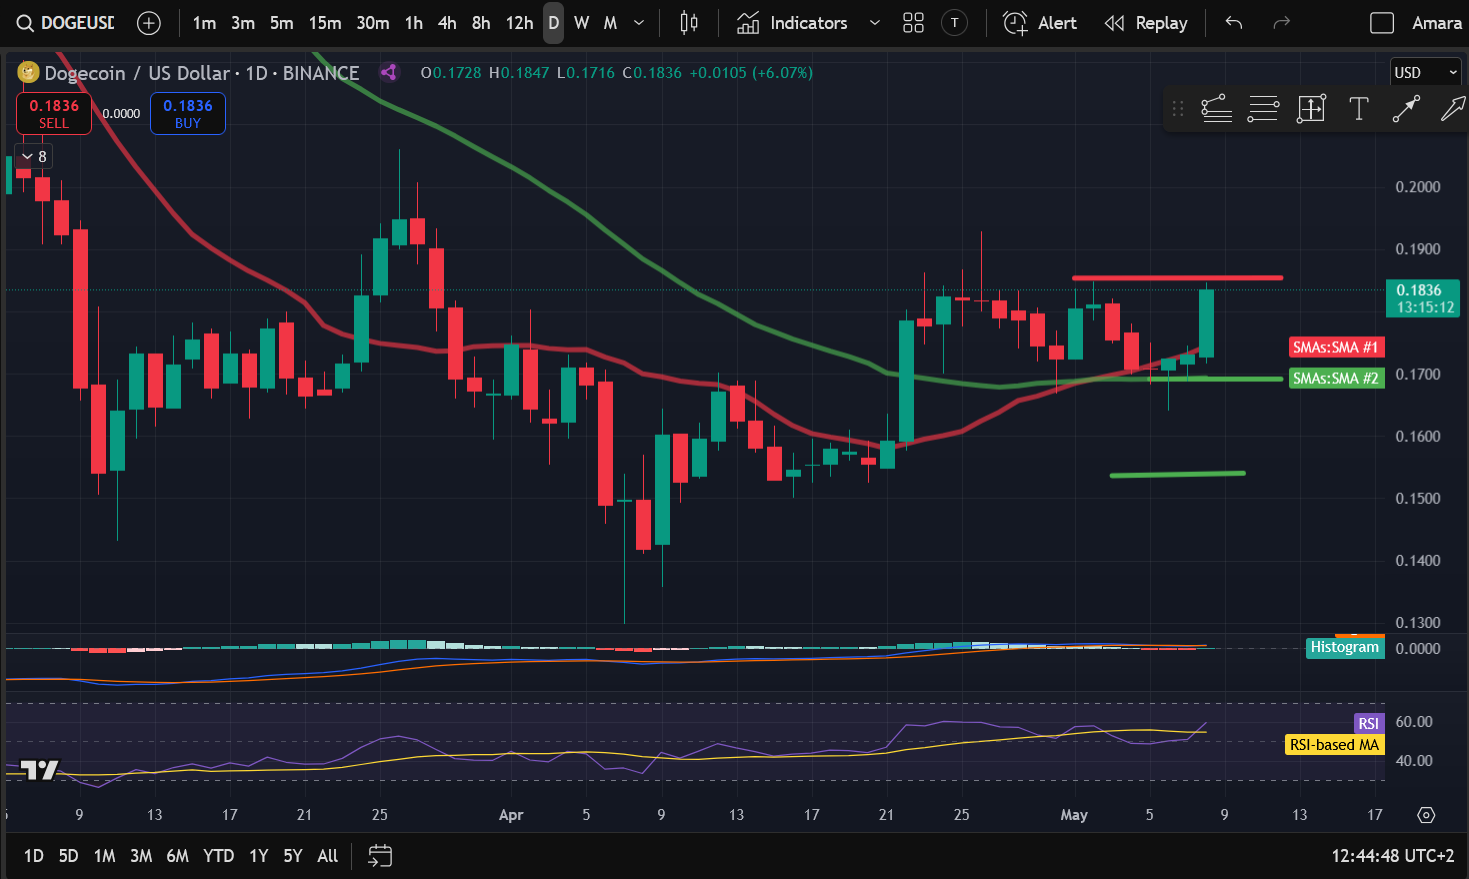Create an Alert from the top toolbar

pos(1040,23)
